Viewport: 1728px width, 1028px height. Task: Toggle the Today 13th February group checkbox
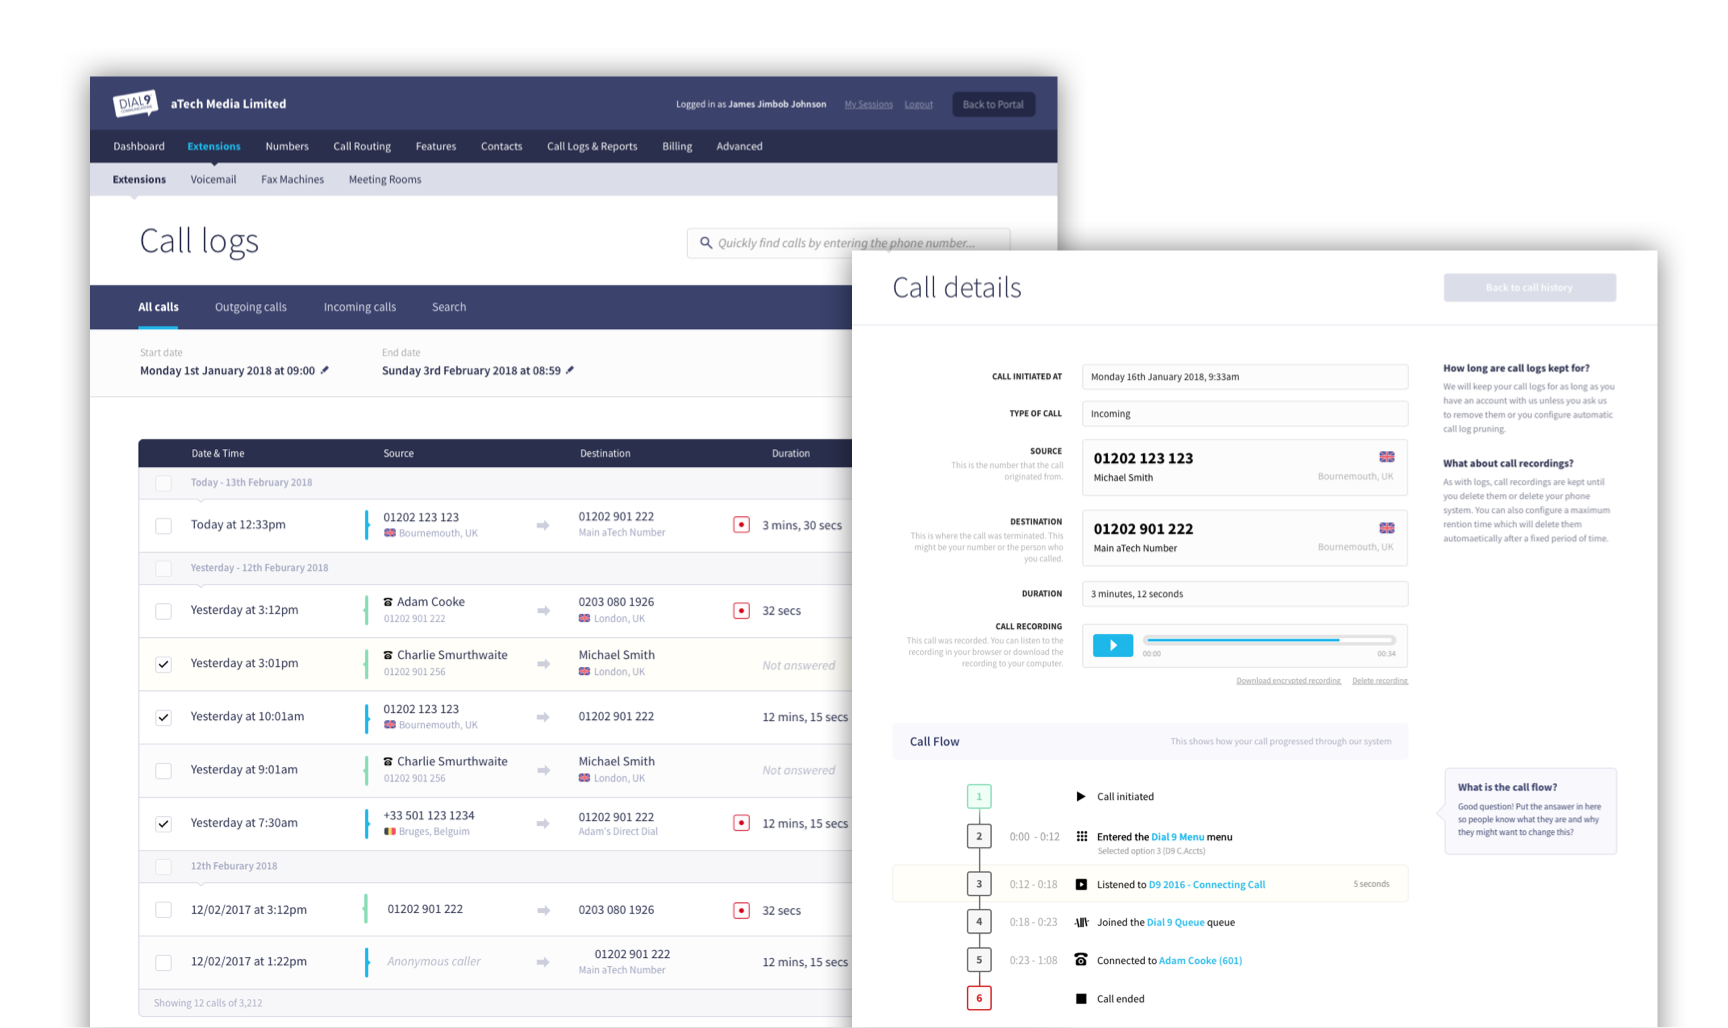(x=163, y=483)
